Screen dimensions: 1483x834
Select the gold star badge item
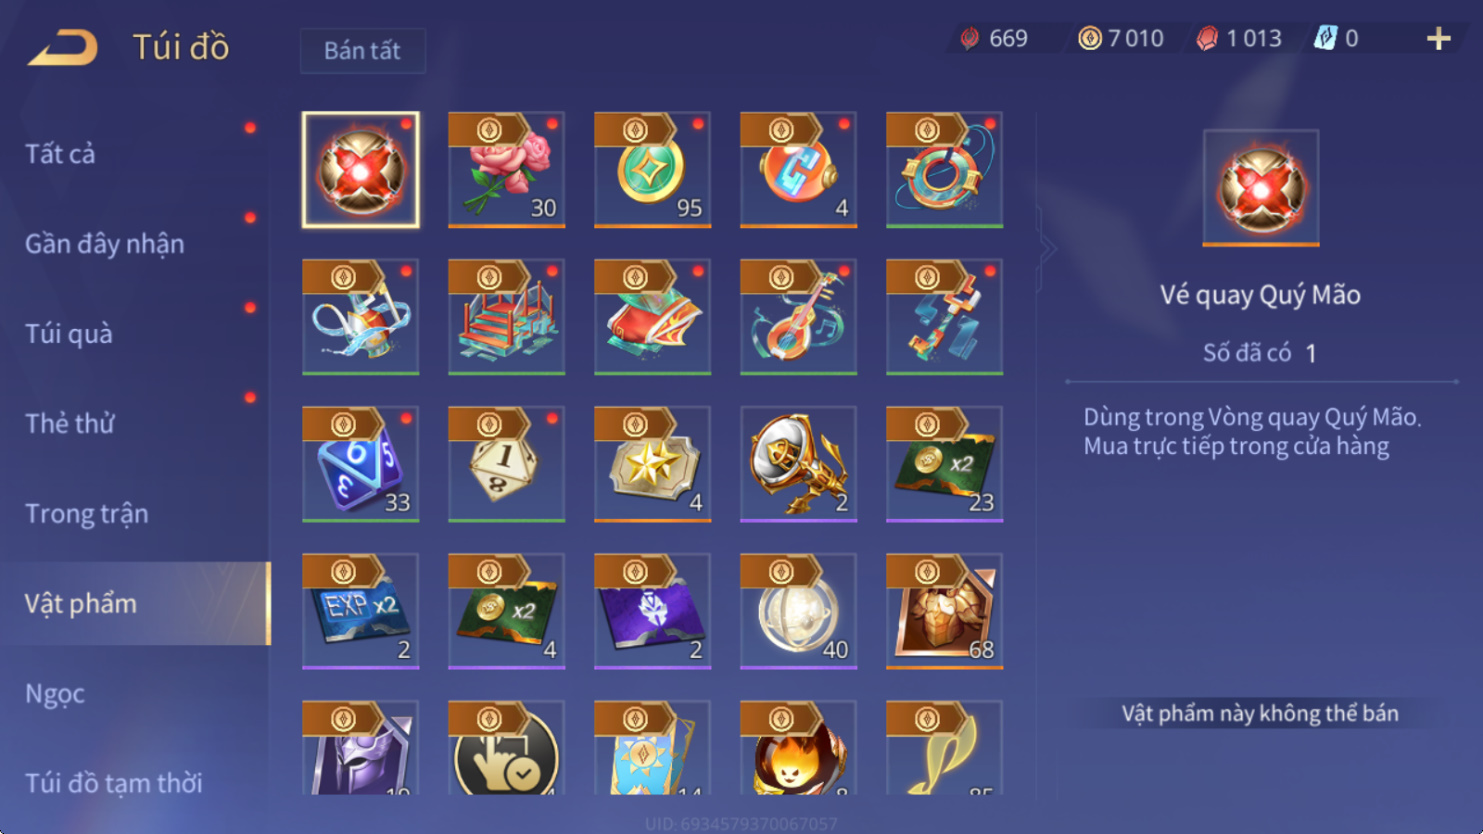[652, 464]
